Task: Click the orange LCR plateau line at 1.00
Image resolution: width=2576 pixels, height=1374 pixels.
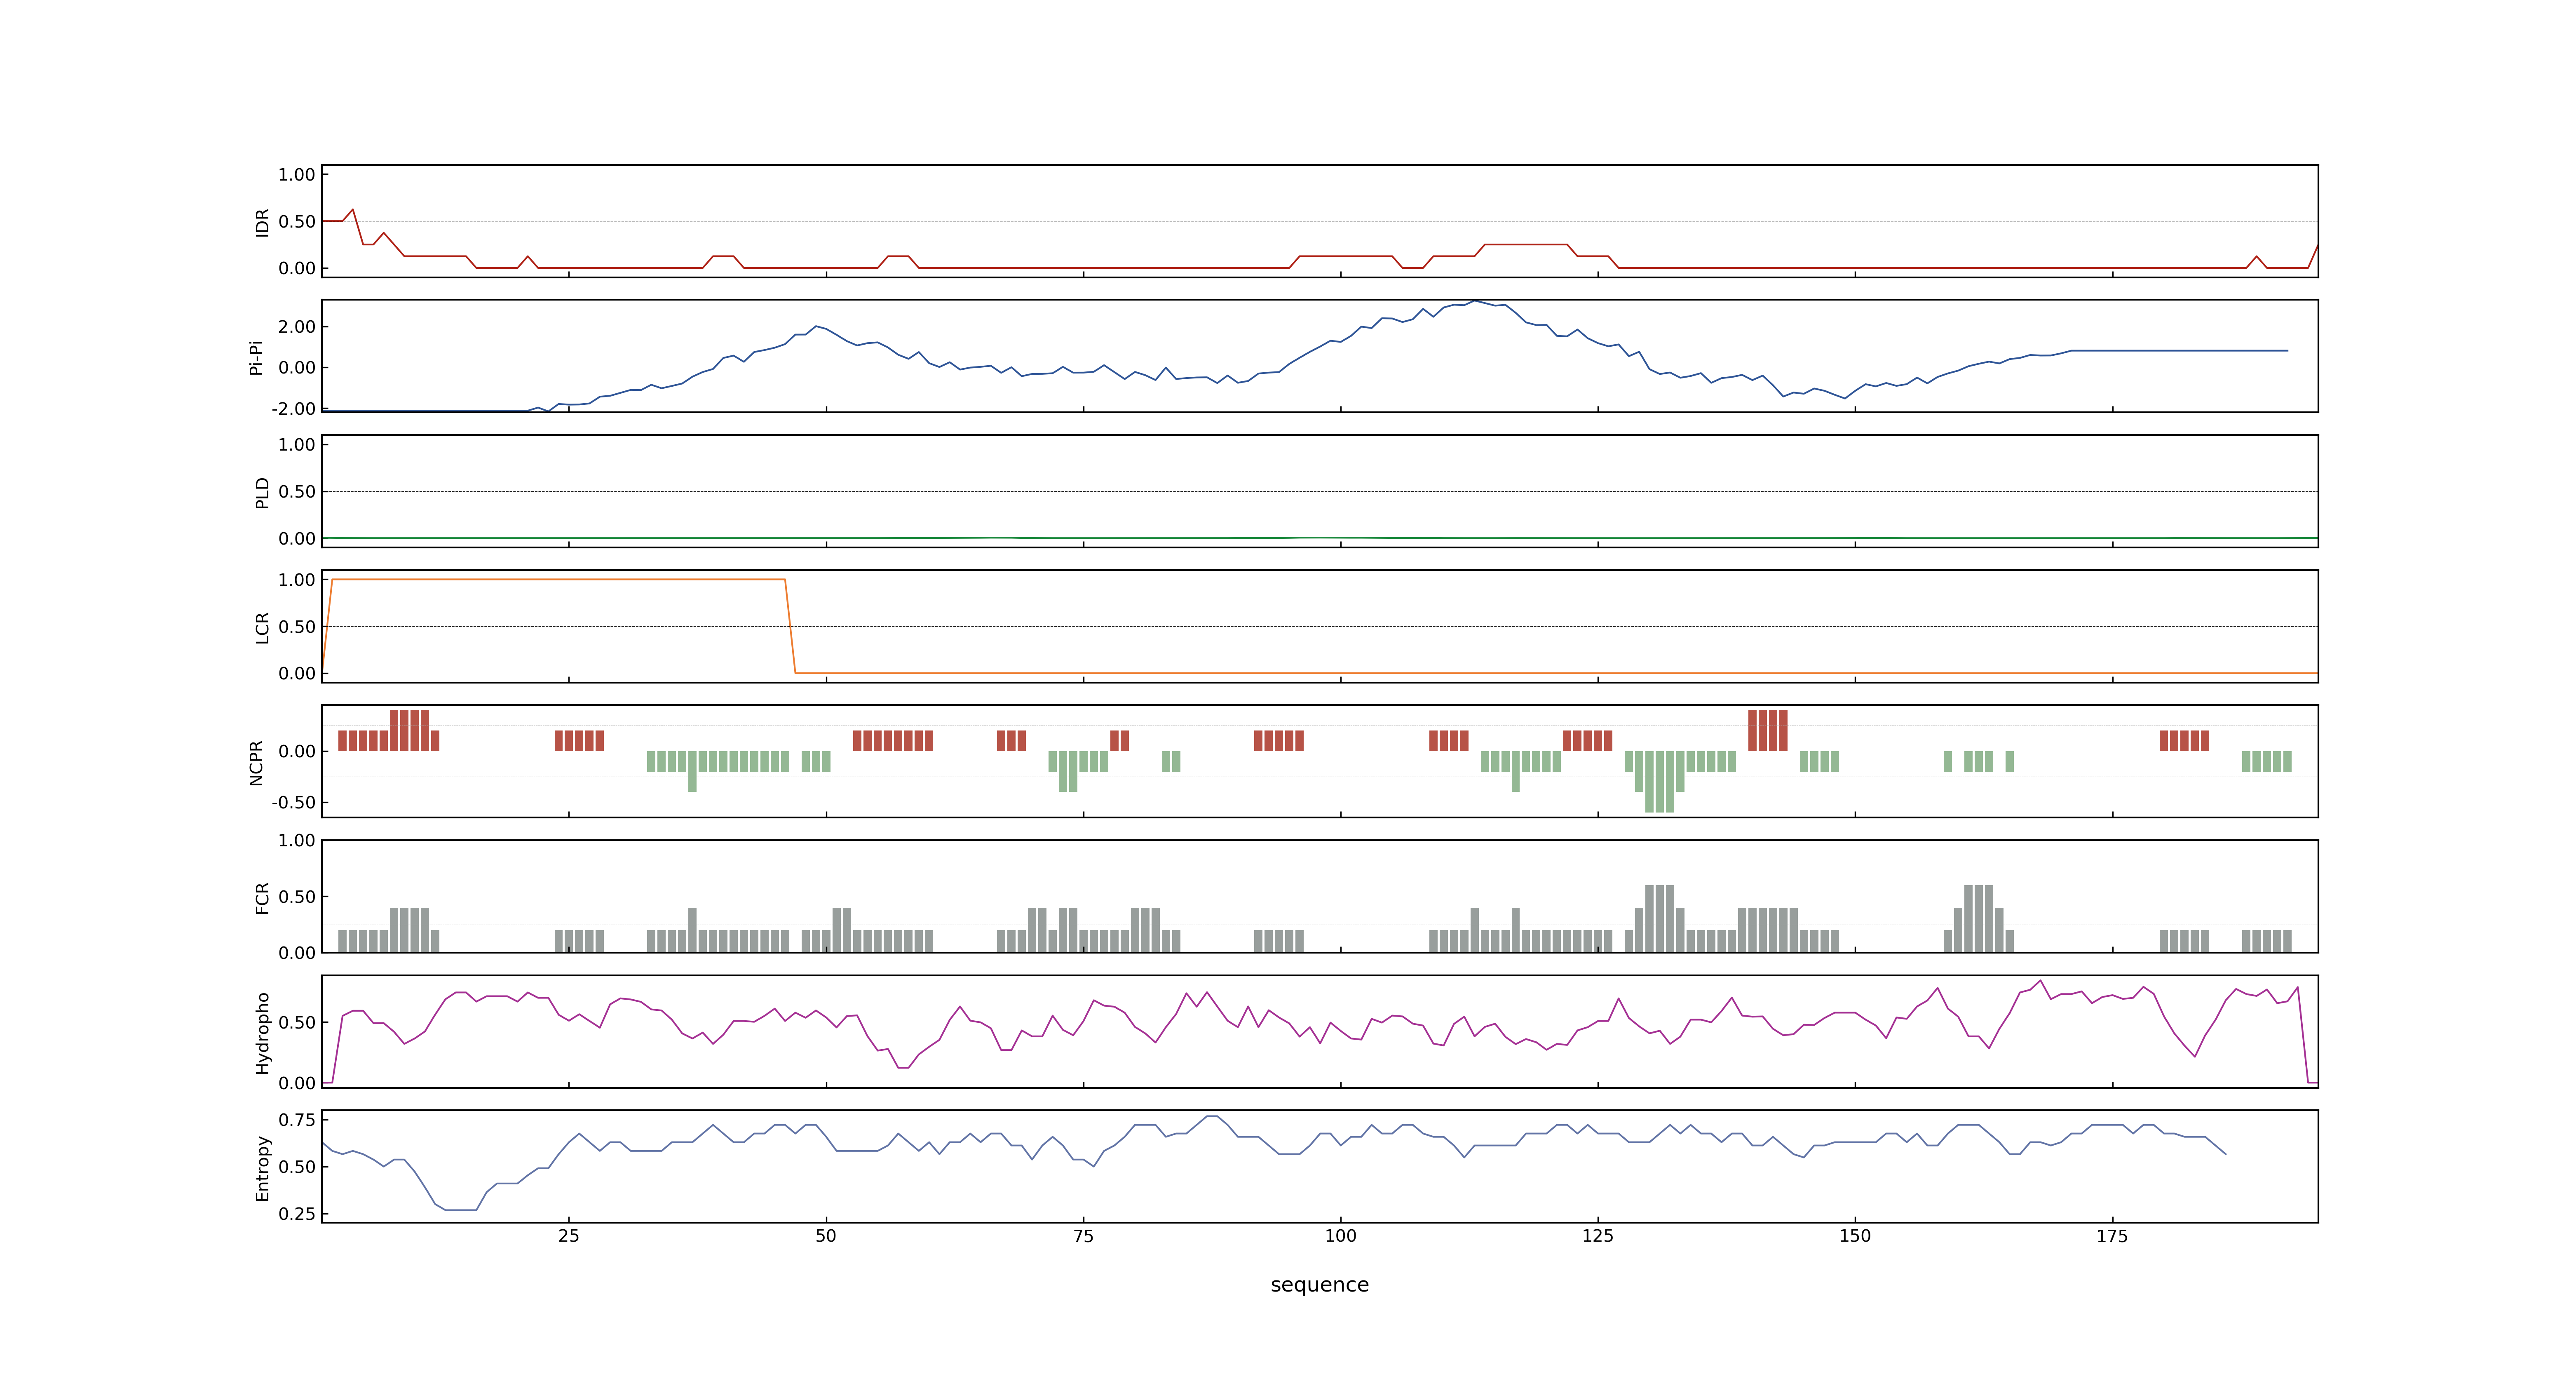Action: (x=558, y=579)
